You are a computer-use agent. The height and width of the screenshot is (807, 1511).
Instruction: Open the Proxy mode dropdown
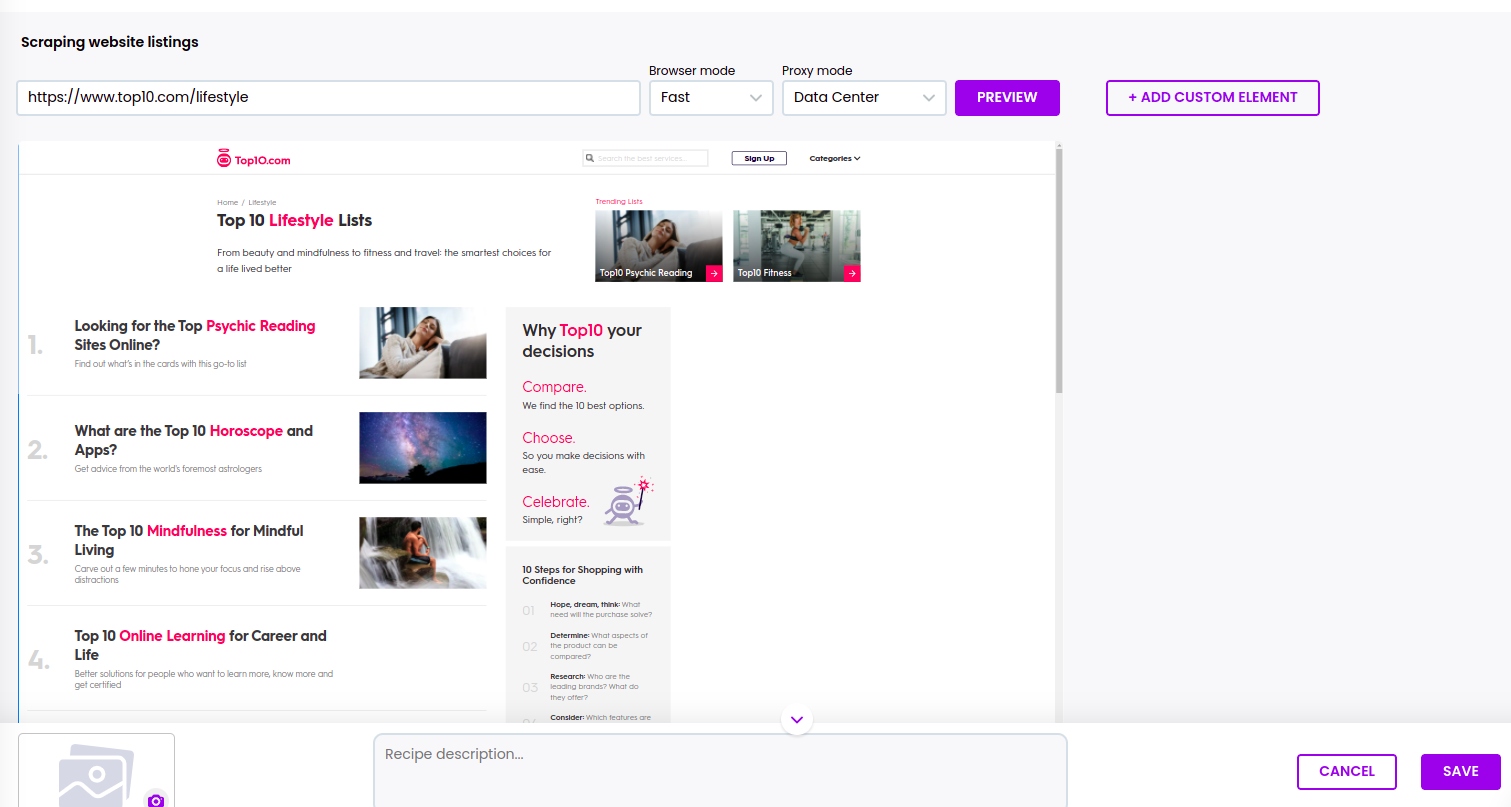[x=864, y=98]
